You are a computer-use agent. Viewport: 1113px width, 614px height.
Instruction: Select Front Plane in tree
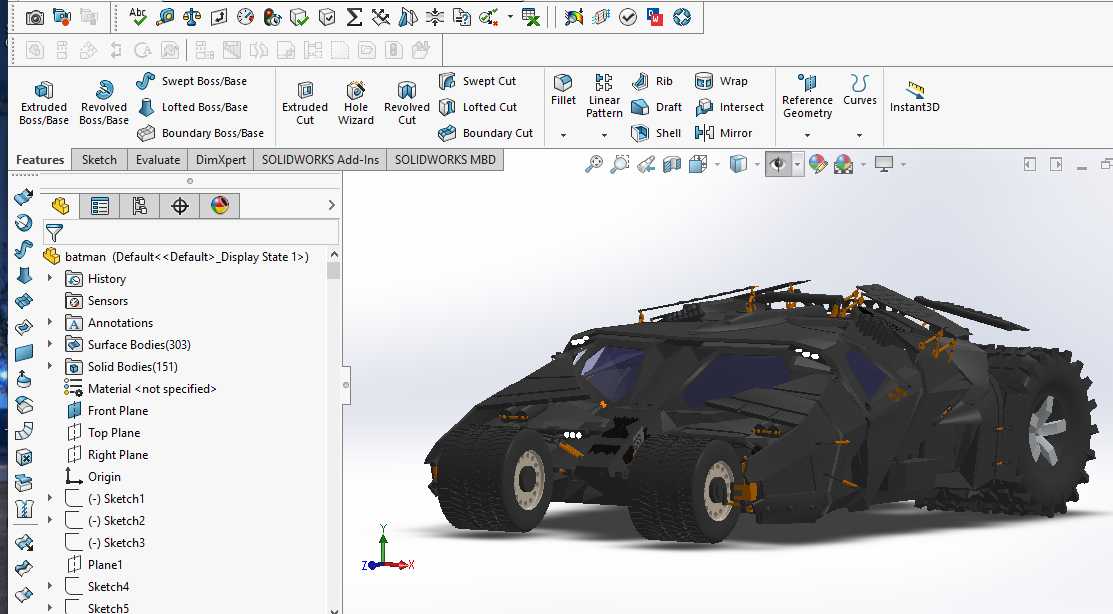107,410
